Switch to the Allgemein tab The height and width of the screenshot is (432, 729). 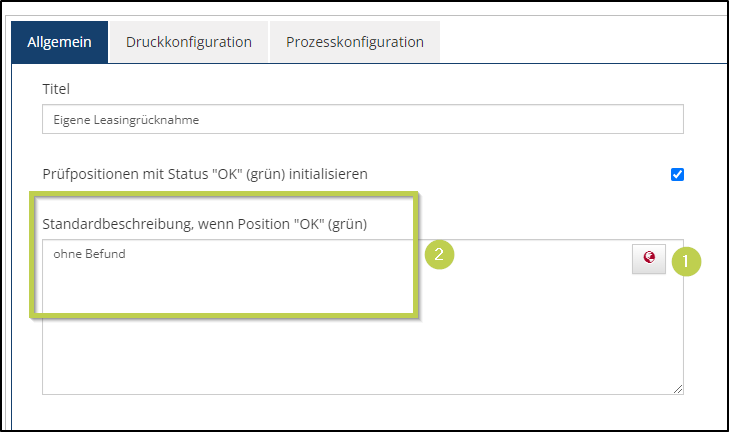pyautogui.click(x=59, y=42)
